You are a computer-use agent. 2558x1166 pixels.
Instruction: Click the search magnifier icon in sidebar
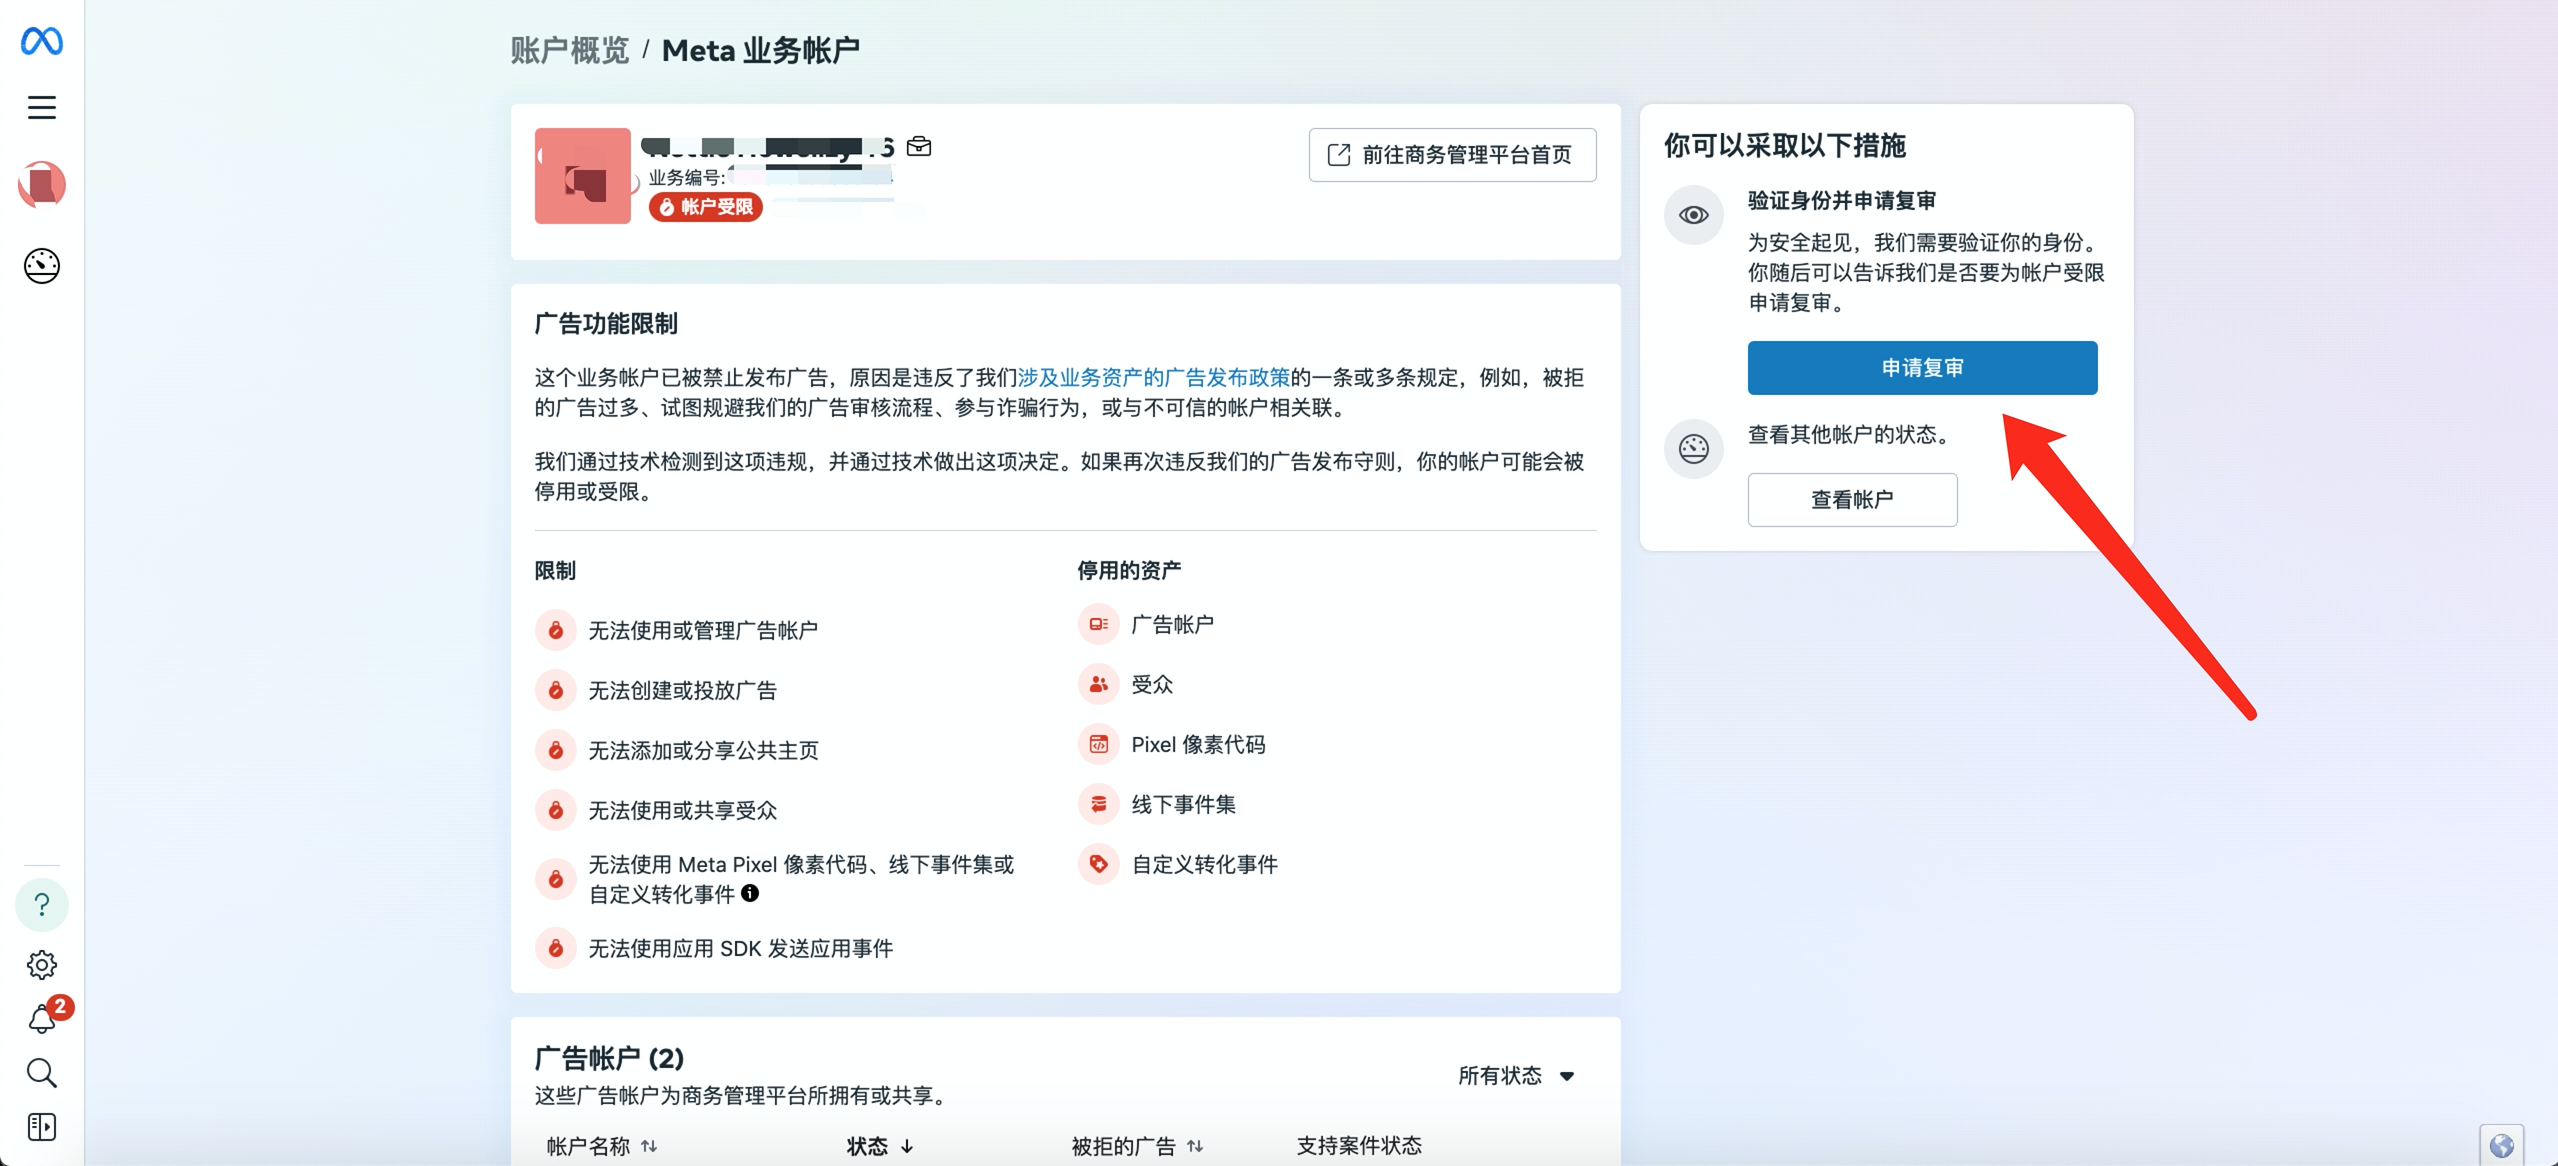pyautogui.click(x=42, y=1073)
